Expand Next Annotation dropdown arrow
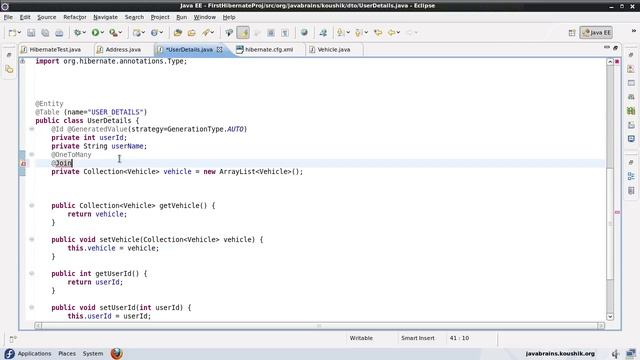 [348, 33]
